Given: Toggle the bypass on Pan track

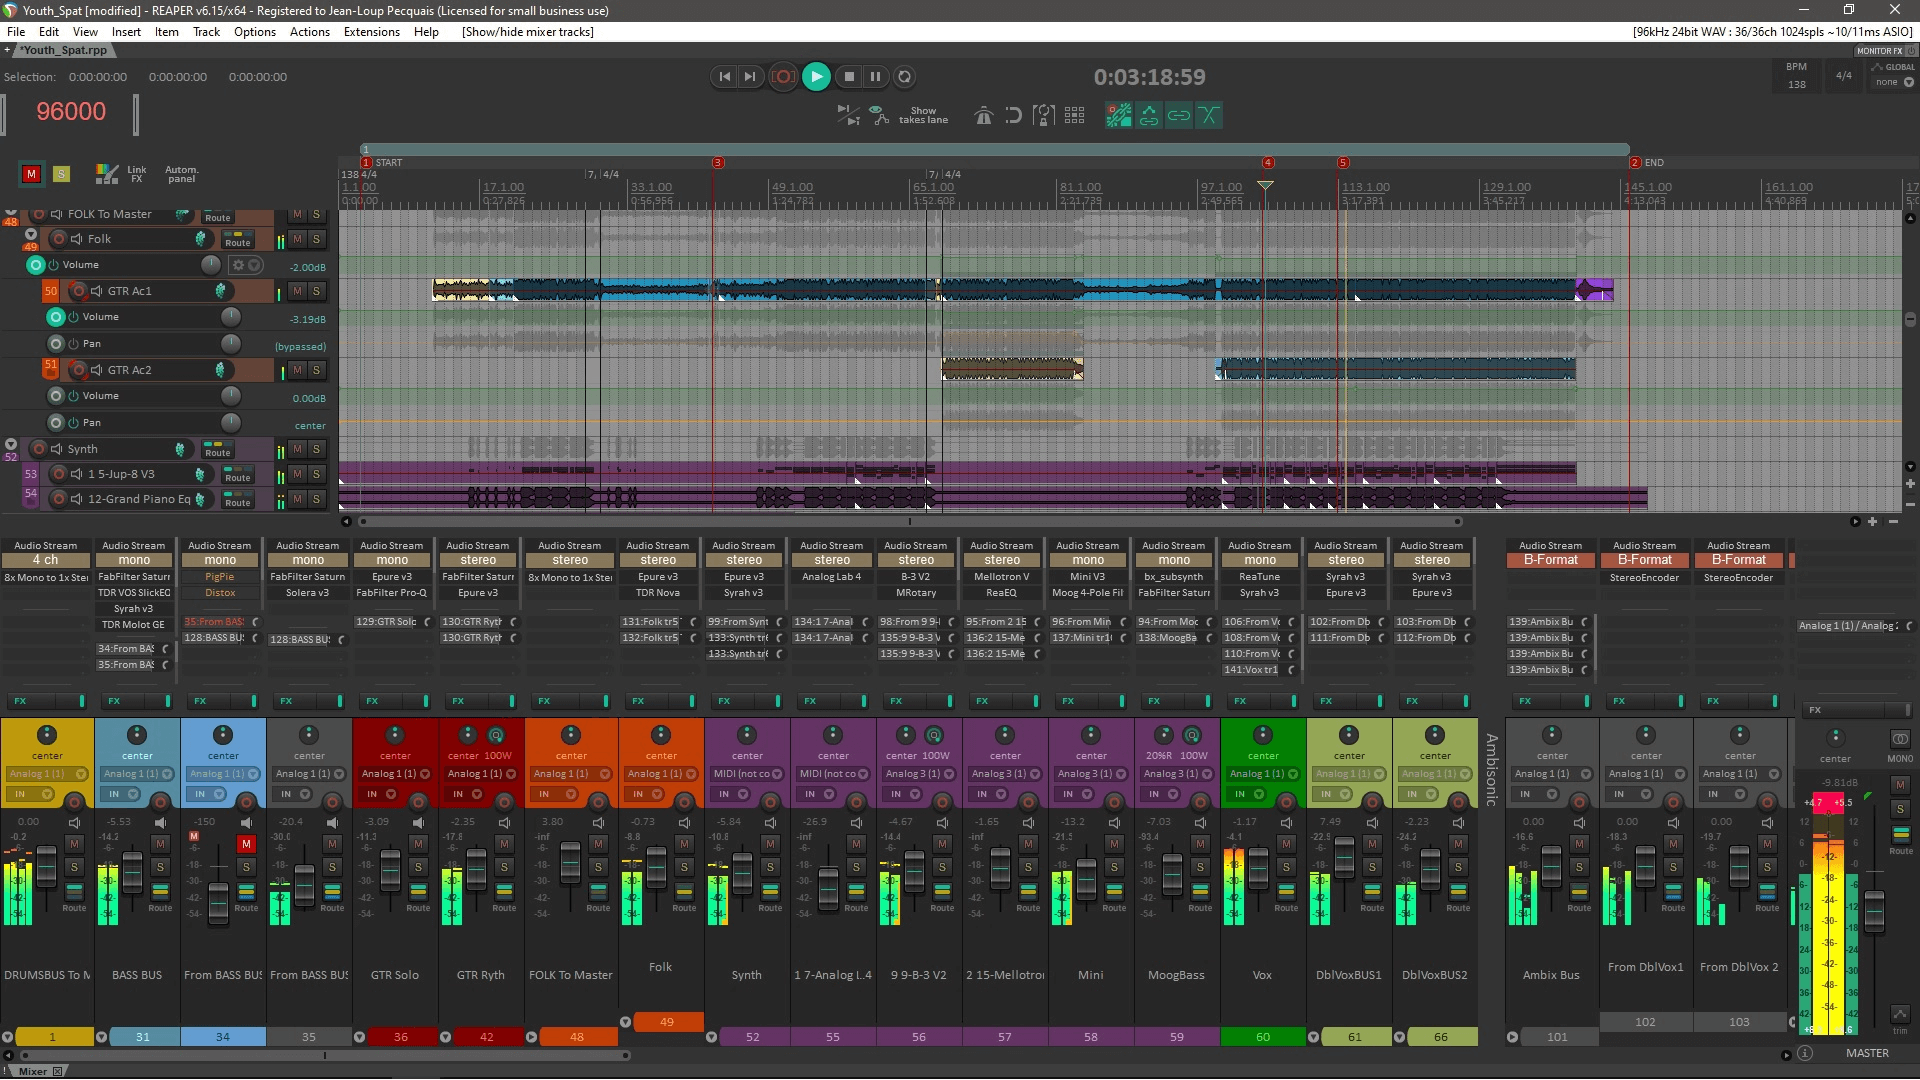Looking at the screenshot, I should [x=74, y=343].
